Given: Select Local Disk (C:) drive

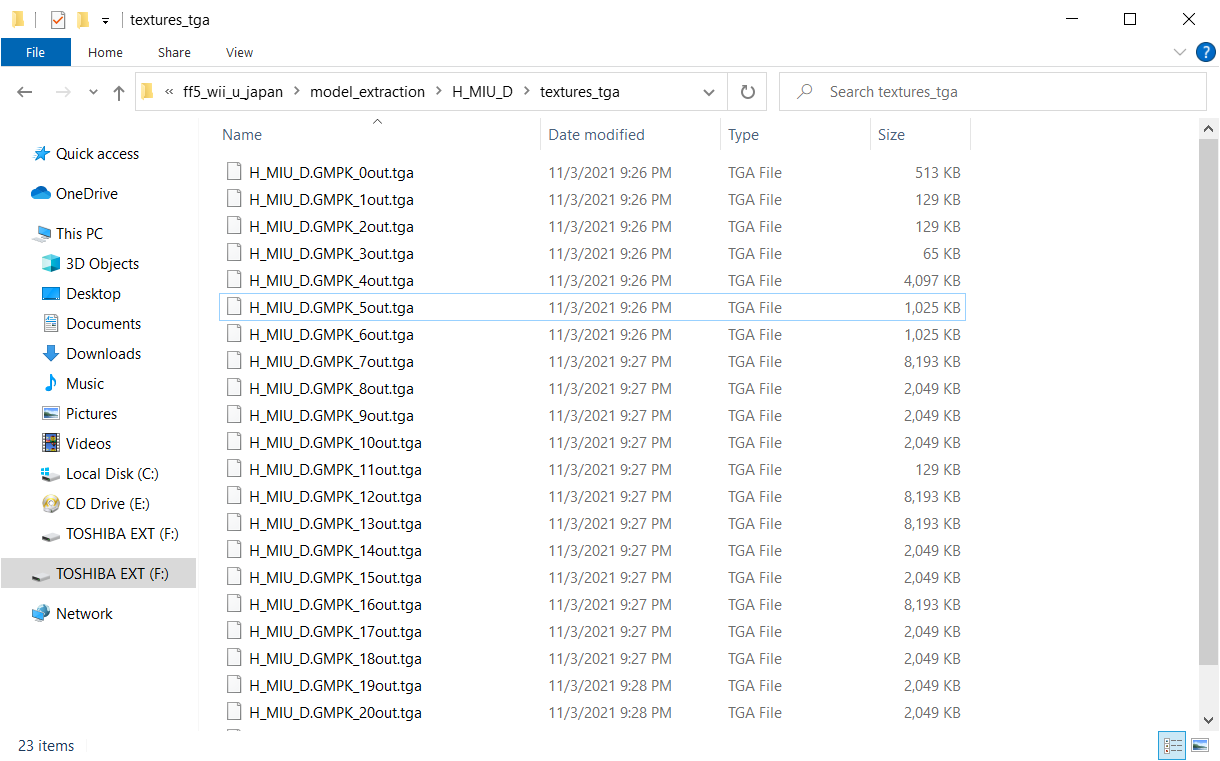Looking at the screenshot, I should tap(112, 474).
